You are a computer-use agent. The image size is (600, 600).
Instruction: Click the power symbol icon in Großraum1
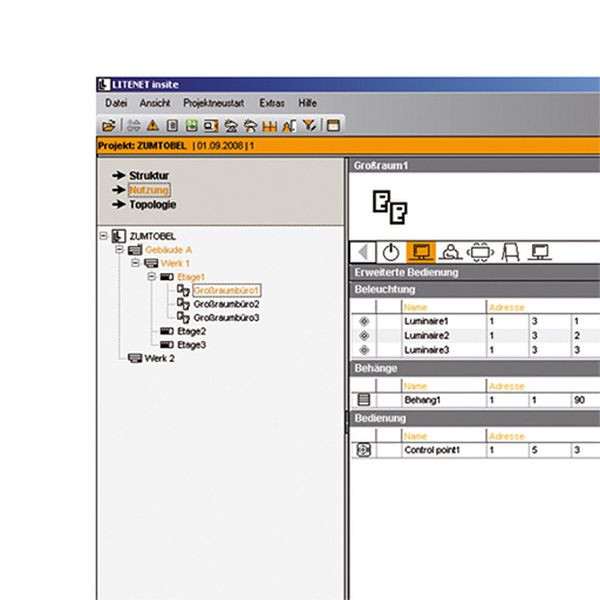click(391, 252)
